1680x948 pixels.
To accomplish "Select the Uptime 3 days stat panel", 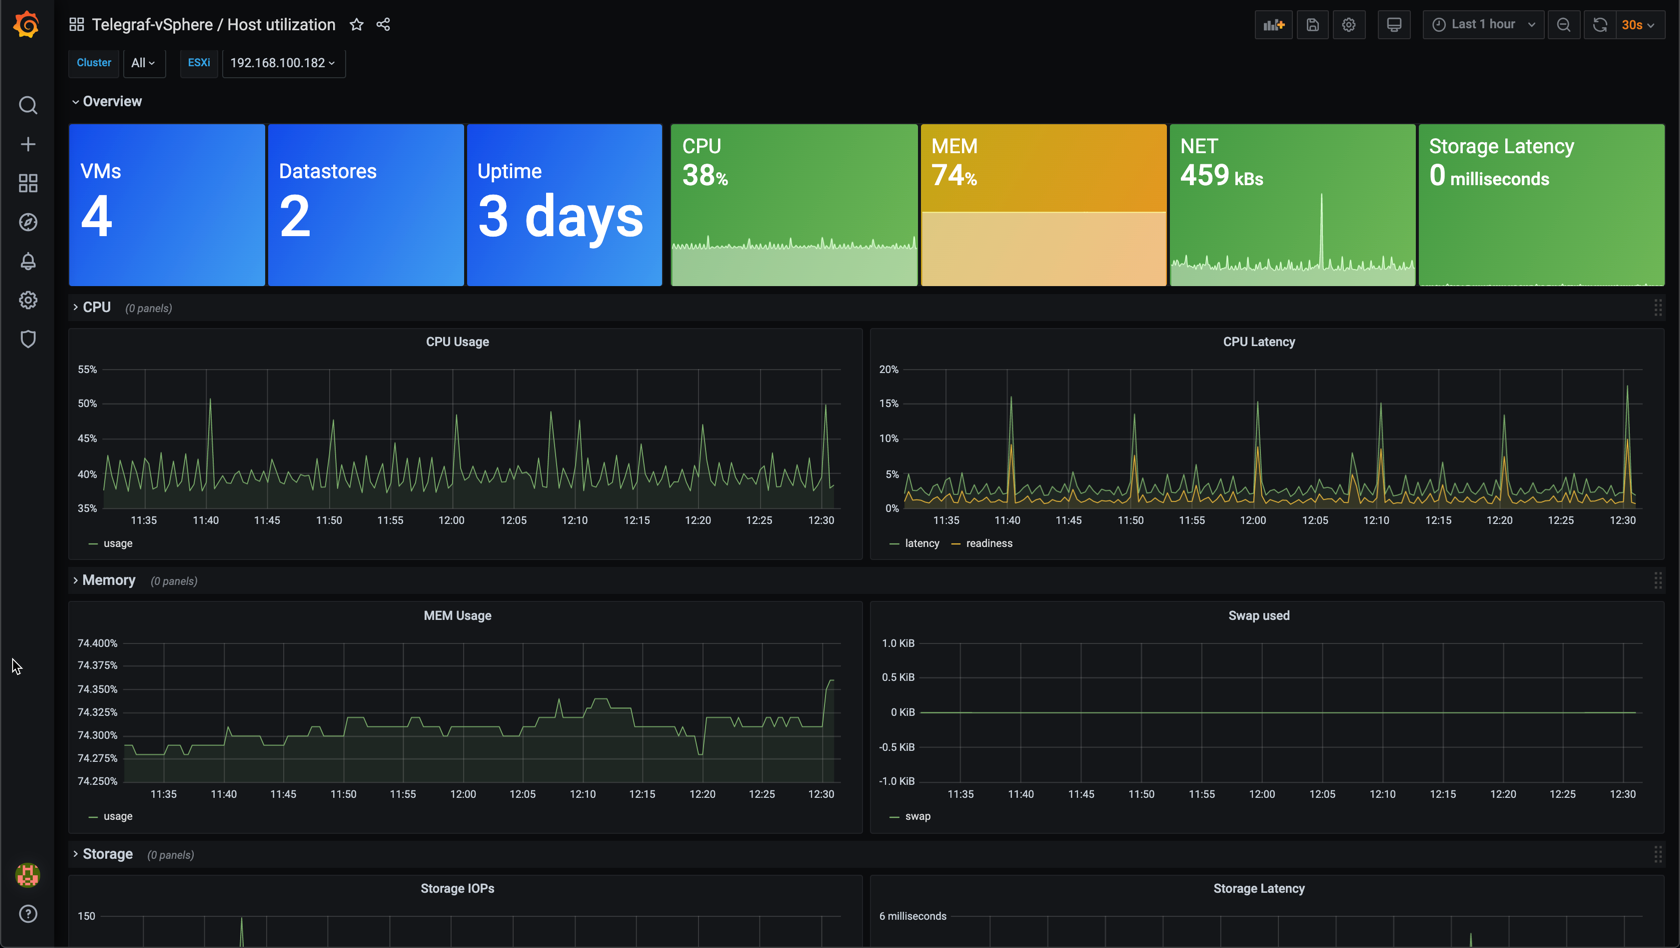I will (565, 205).
